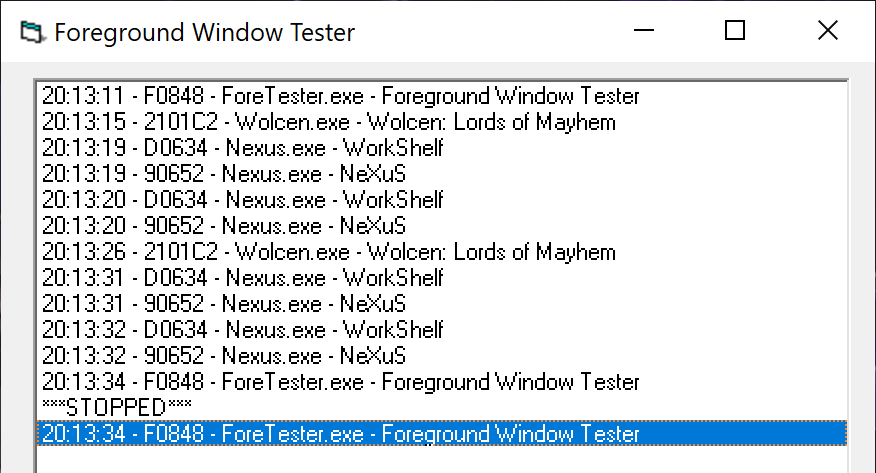Click the highlighted 20:13:34 ForeTester.exe entry

340,434
